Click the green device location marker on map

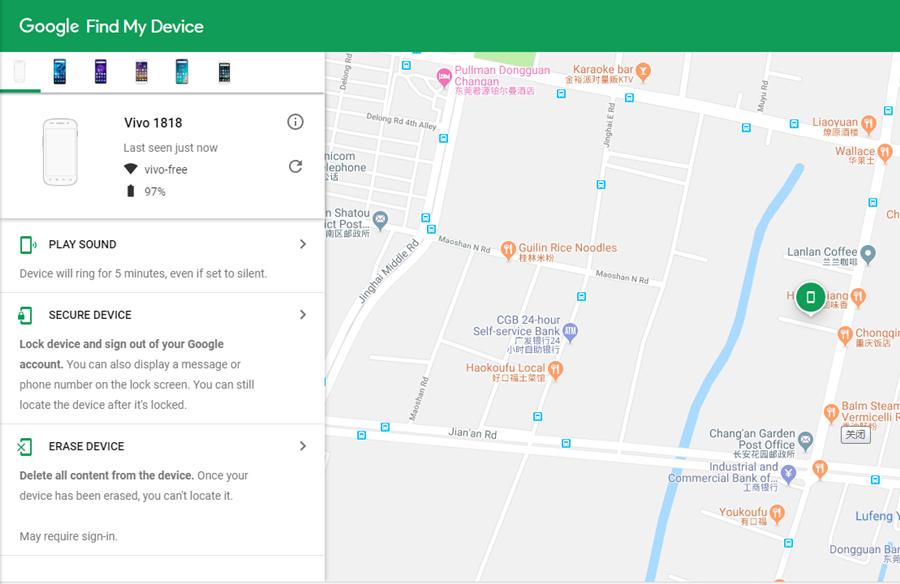(810, 298)
